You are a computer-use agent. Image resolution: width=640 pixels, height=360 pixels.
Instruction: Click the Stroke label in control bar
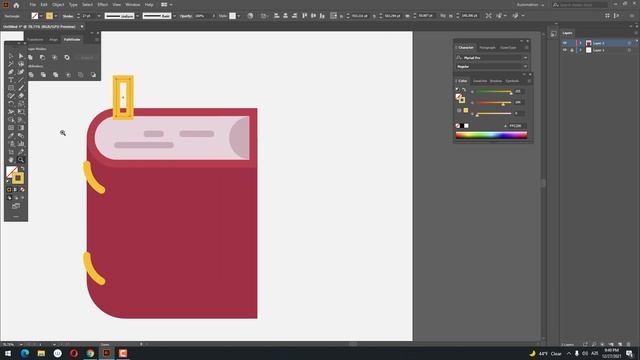click(x=68, y=16)
